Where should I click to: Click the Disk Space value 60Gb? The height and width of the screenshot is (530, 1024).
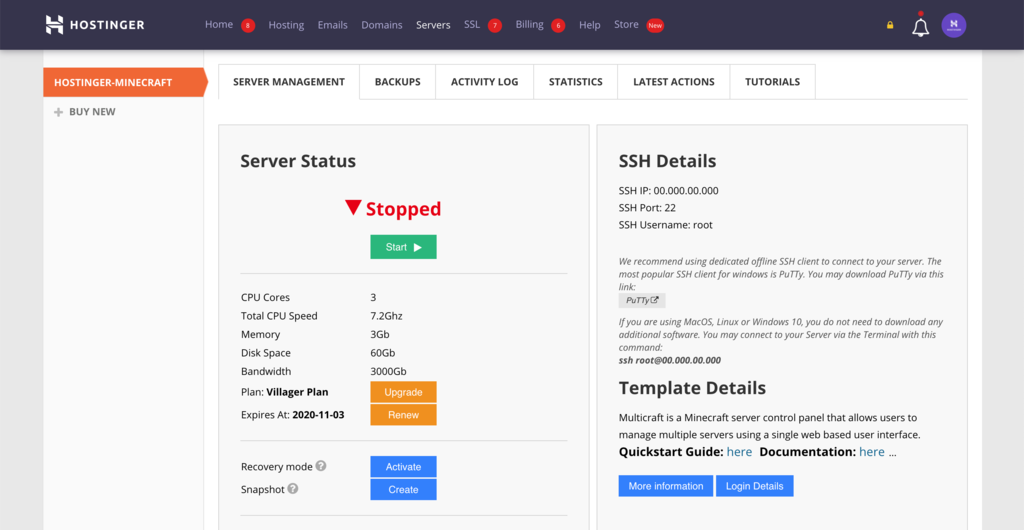click(383, 353)
